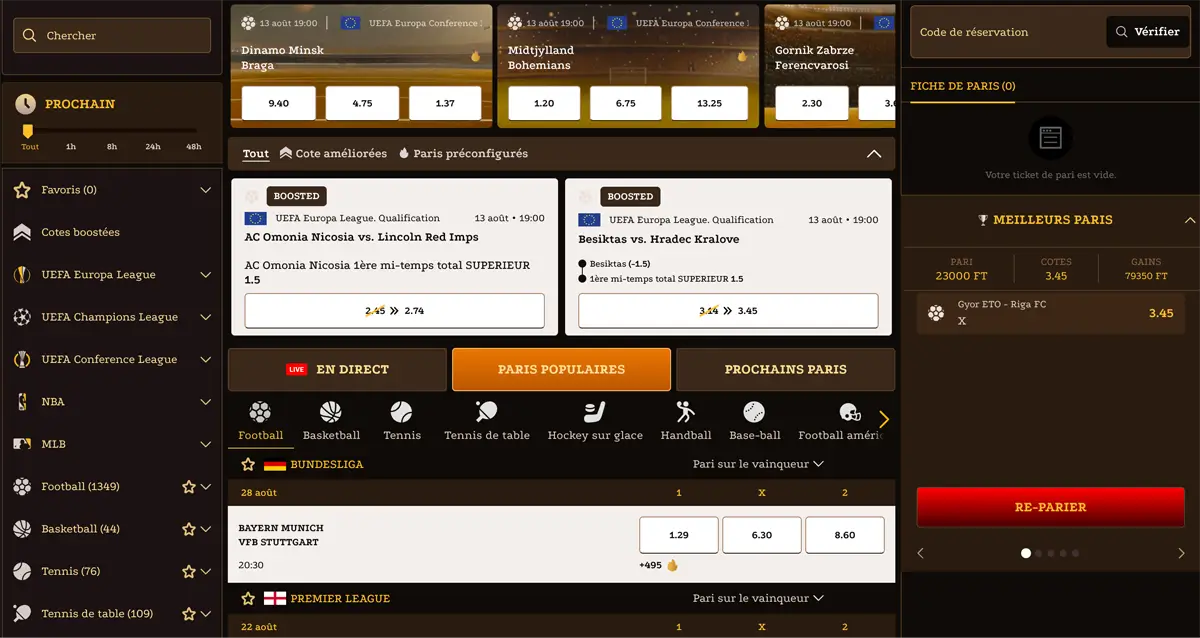Open the FICHE DE PARIS (0) tab
1200x638 pixels.
(x=962, y=86)
